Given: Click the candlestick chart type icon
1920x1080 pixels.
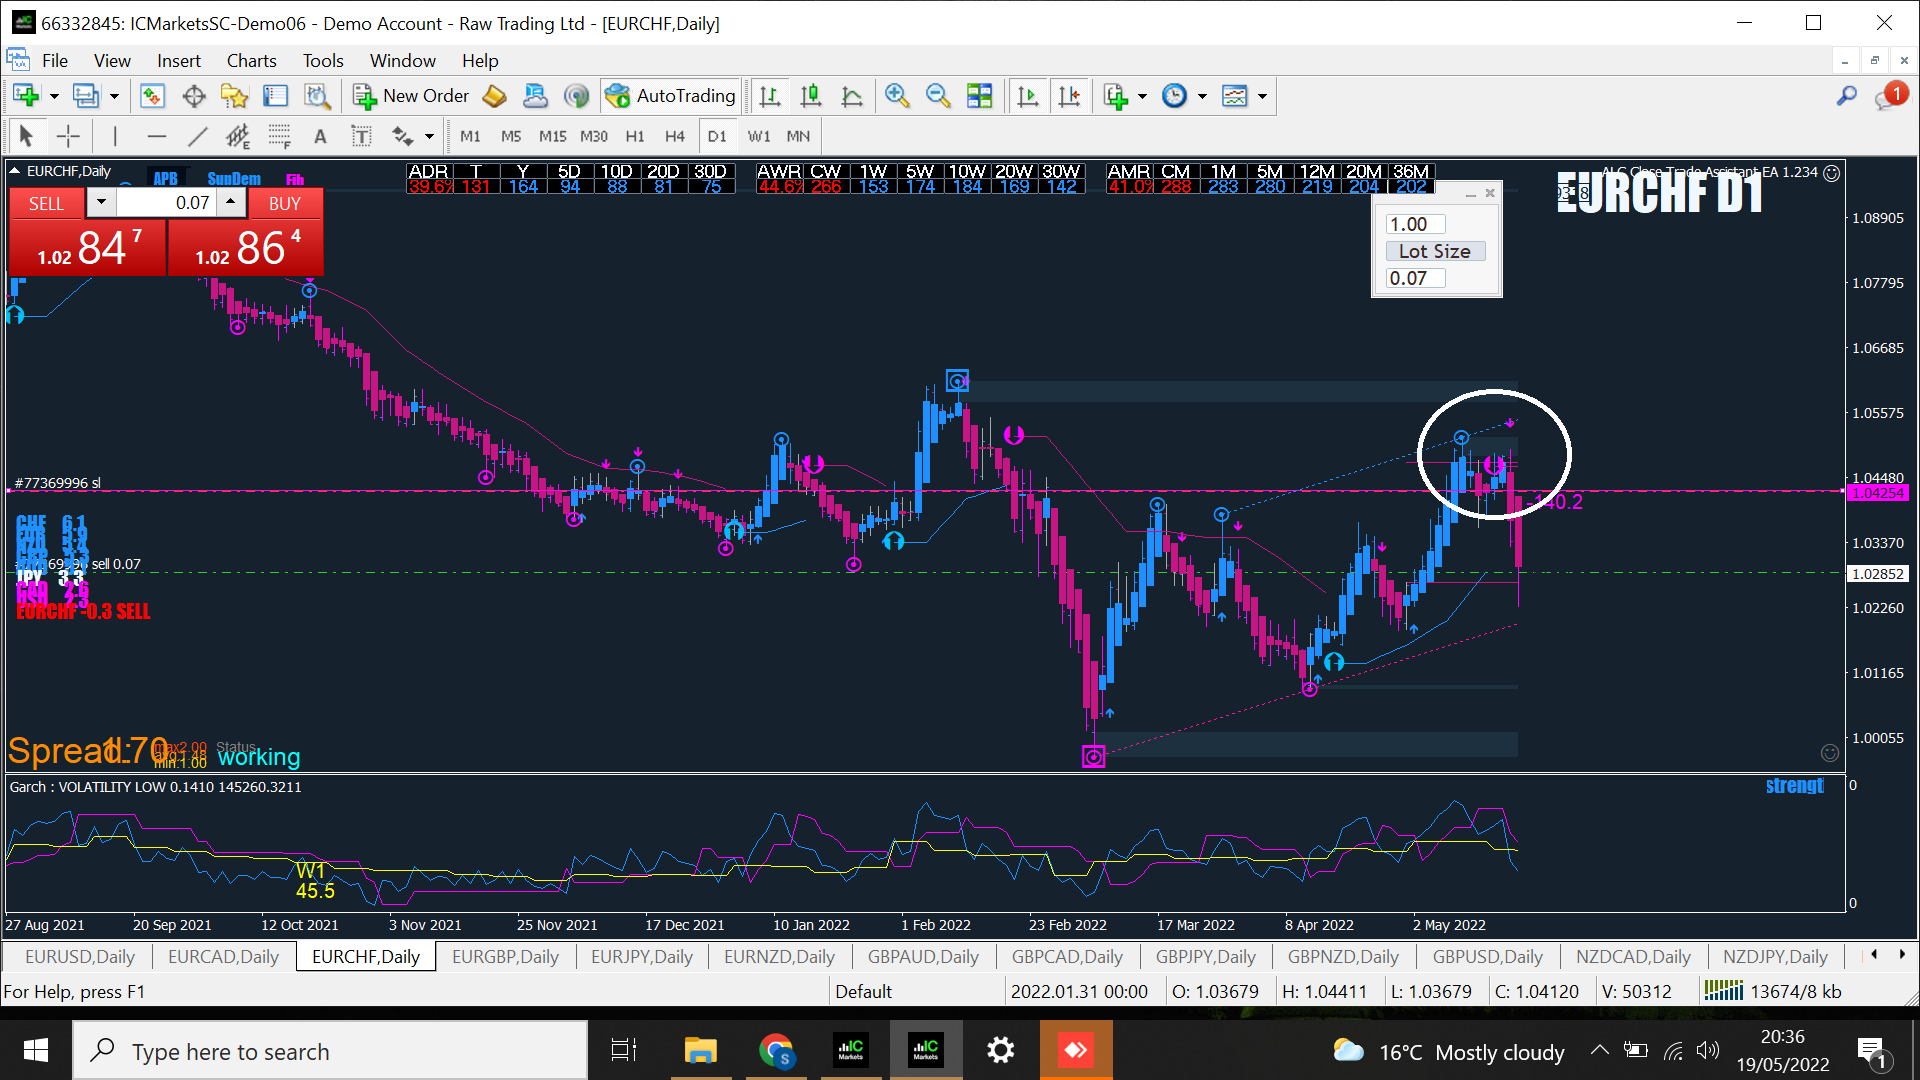Looking at the screenshot, I should tap(811, 96).
